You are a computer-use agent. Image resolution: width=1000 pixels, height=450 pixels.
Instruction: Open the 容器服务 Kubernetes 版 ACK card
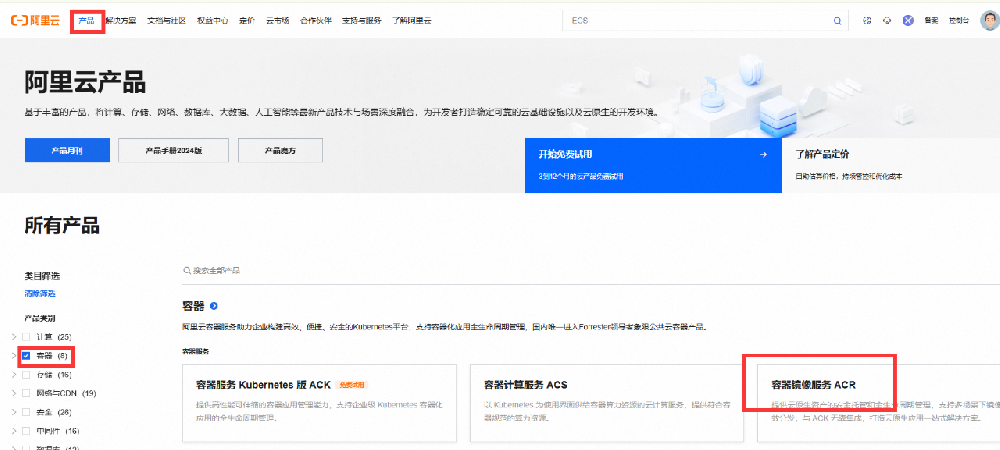tap(320, 403)
